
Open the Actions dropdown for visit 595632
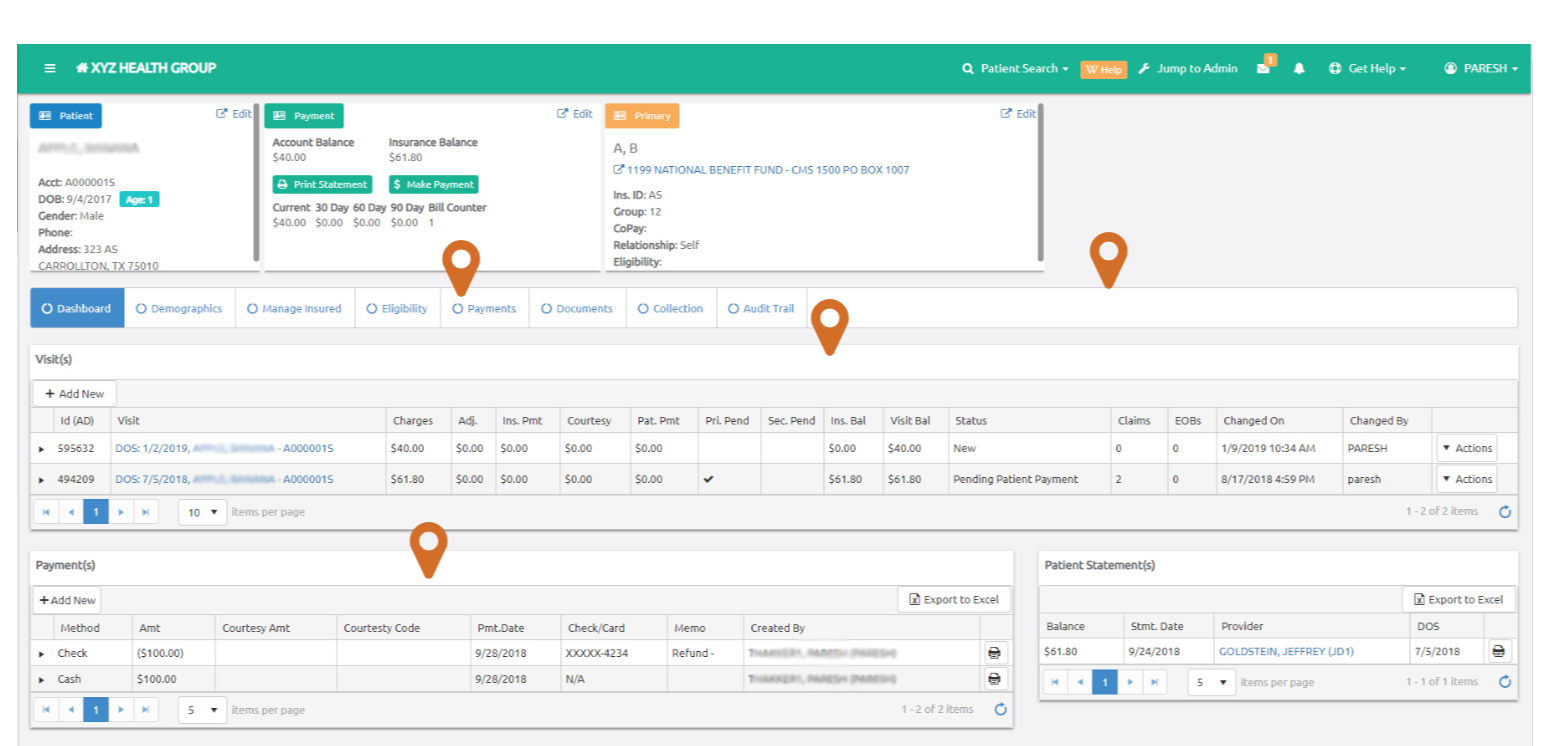[1466, 448]
